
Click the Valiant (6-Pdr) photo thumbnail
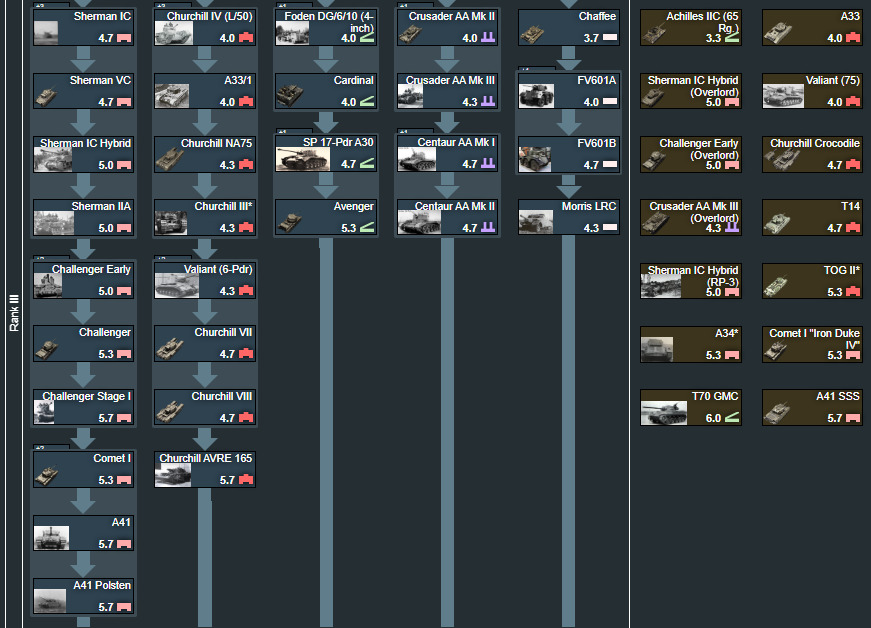(x=174, y=285)
